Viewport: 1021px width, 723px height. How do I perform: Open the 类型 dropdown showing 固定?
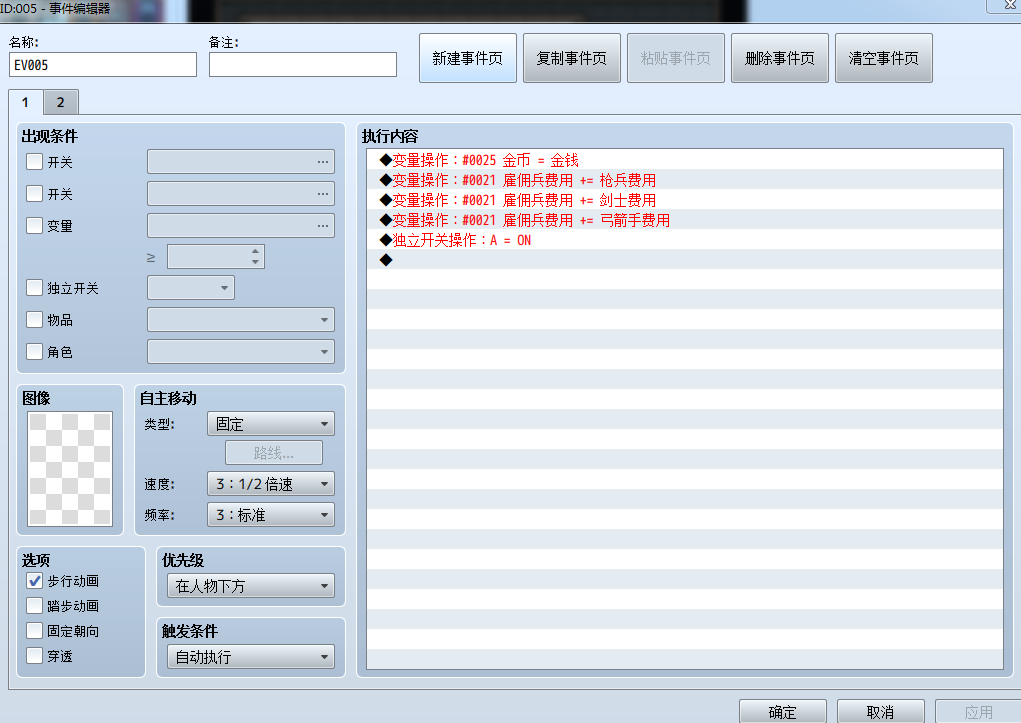tap(271, 424)
